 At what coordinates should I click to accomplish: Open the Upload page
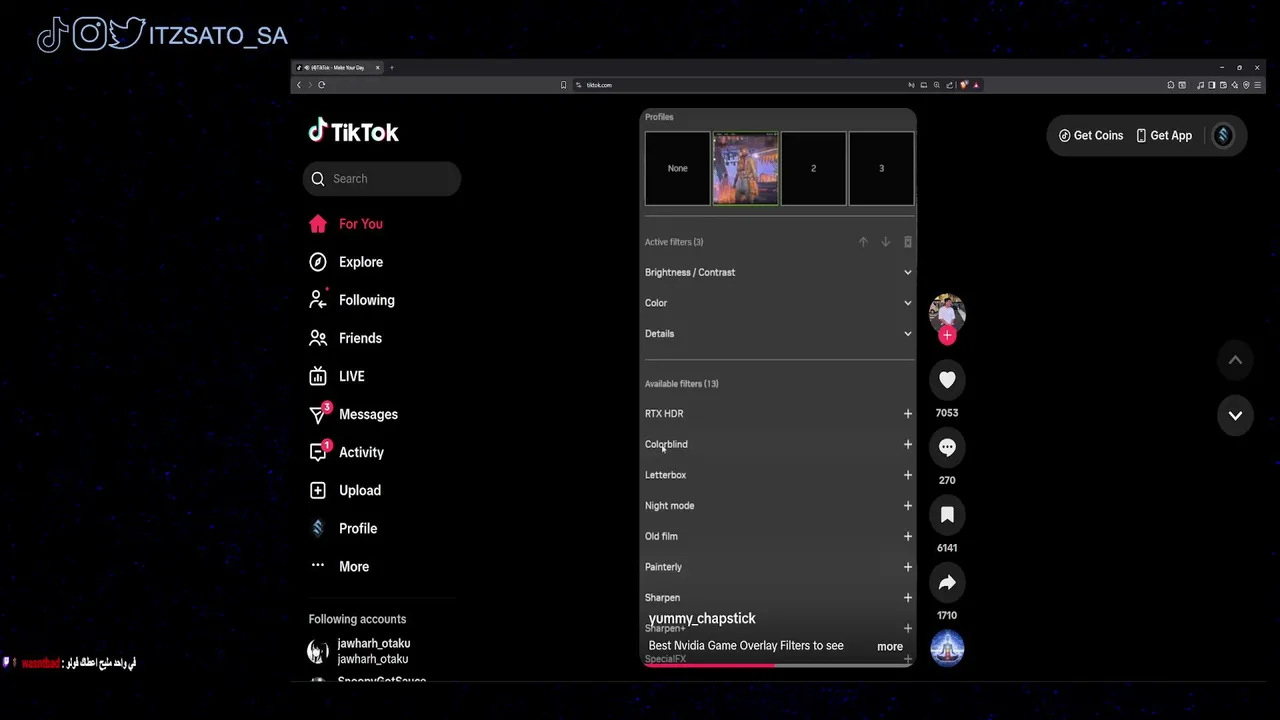[345, 490]
